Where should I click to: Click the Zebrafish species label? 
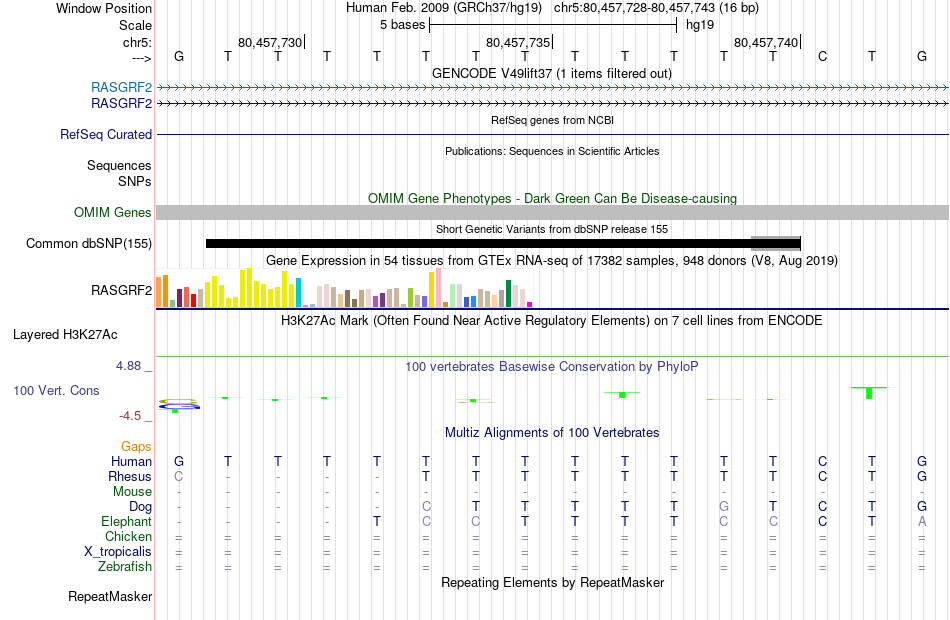[x=125, y=567]
